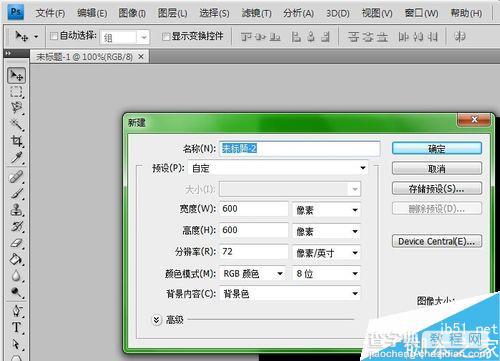Image resolution: width=500 pixels, height=361 pixels.
Task: Select the Paint Bucket tool
Action: click(x=16, y=259)
